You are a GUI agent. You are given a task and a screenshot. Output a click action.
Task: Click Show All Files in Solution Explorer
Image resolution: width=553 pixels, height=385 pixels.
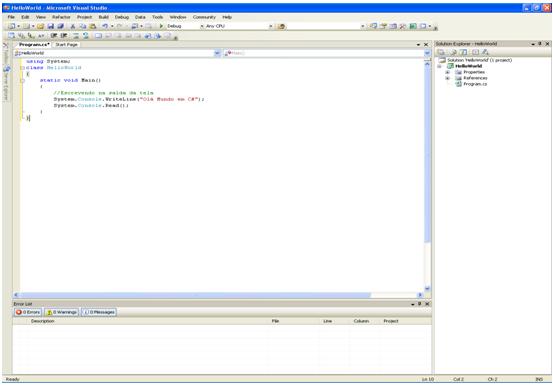pyautogui.click(x=454, y=52)
